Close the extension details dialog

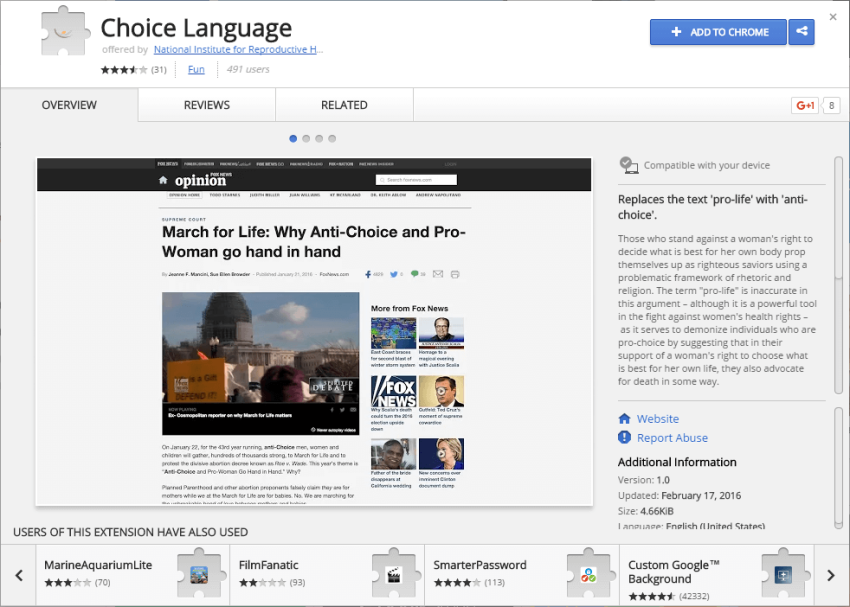(x=833, y=17)
